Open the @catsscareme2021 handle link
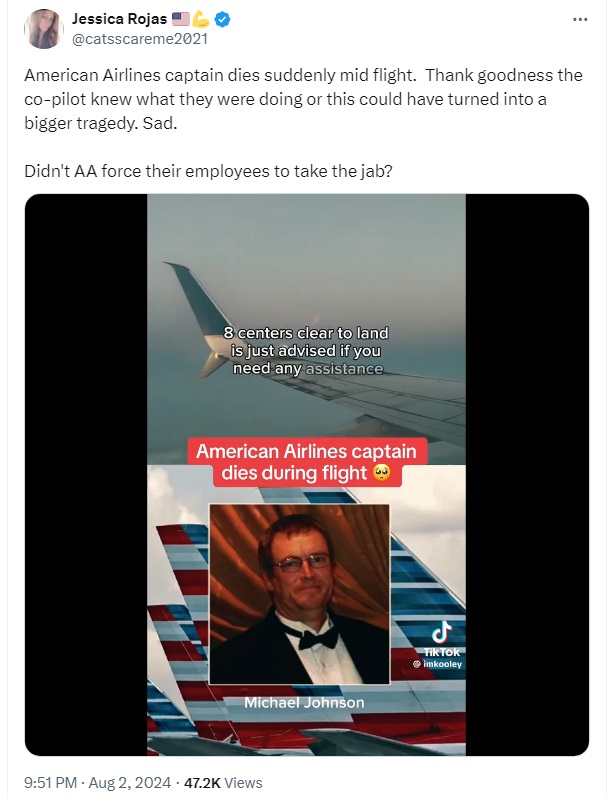This screenshot has width=612, height=802. pyautogui.click(x=140, y=39)
